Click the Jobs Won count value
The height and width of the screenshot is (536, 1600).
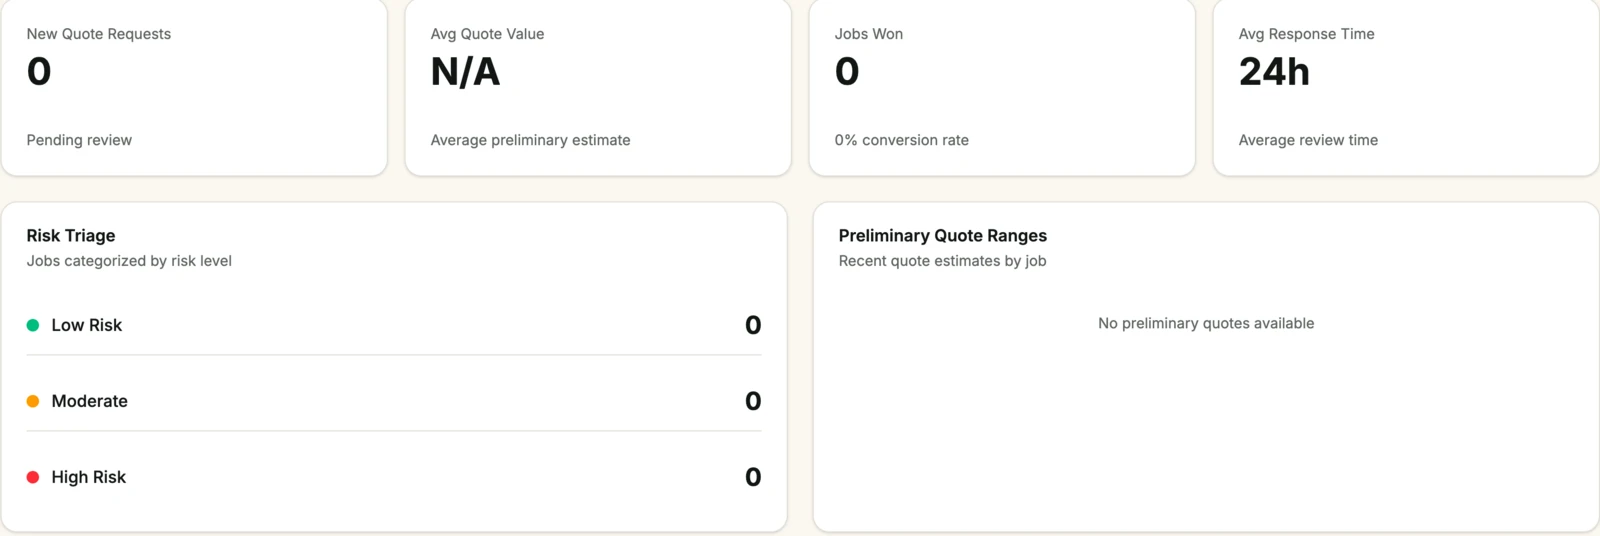[847, 72]
